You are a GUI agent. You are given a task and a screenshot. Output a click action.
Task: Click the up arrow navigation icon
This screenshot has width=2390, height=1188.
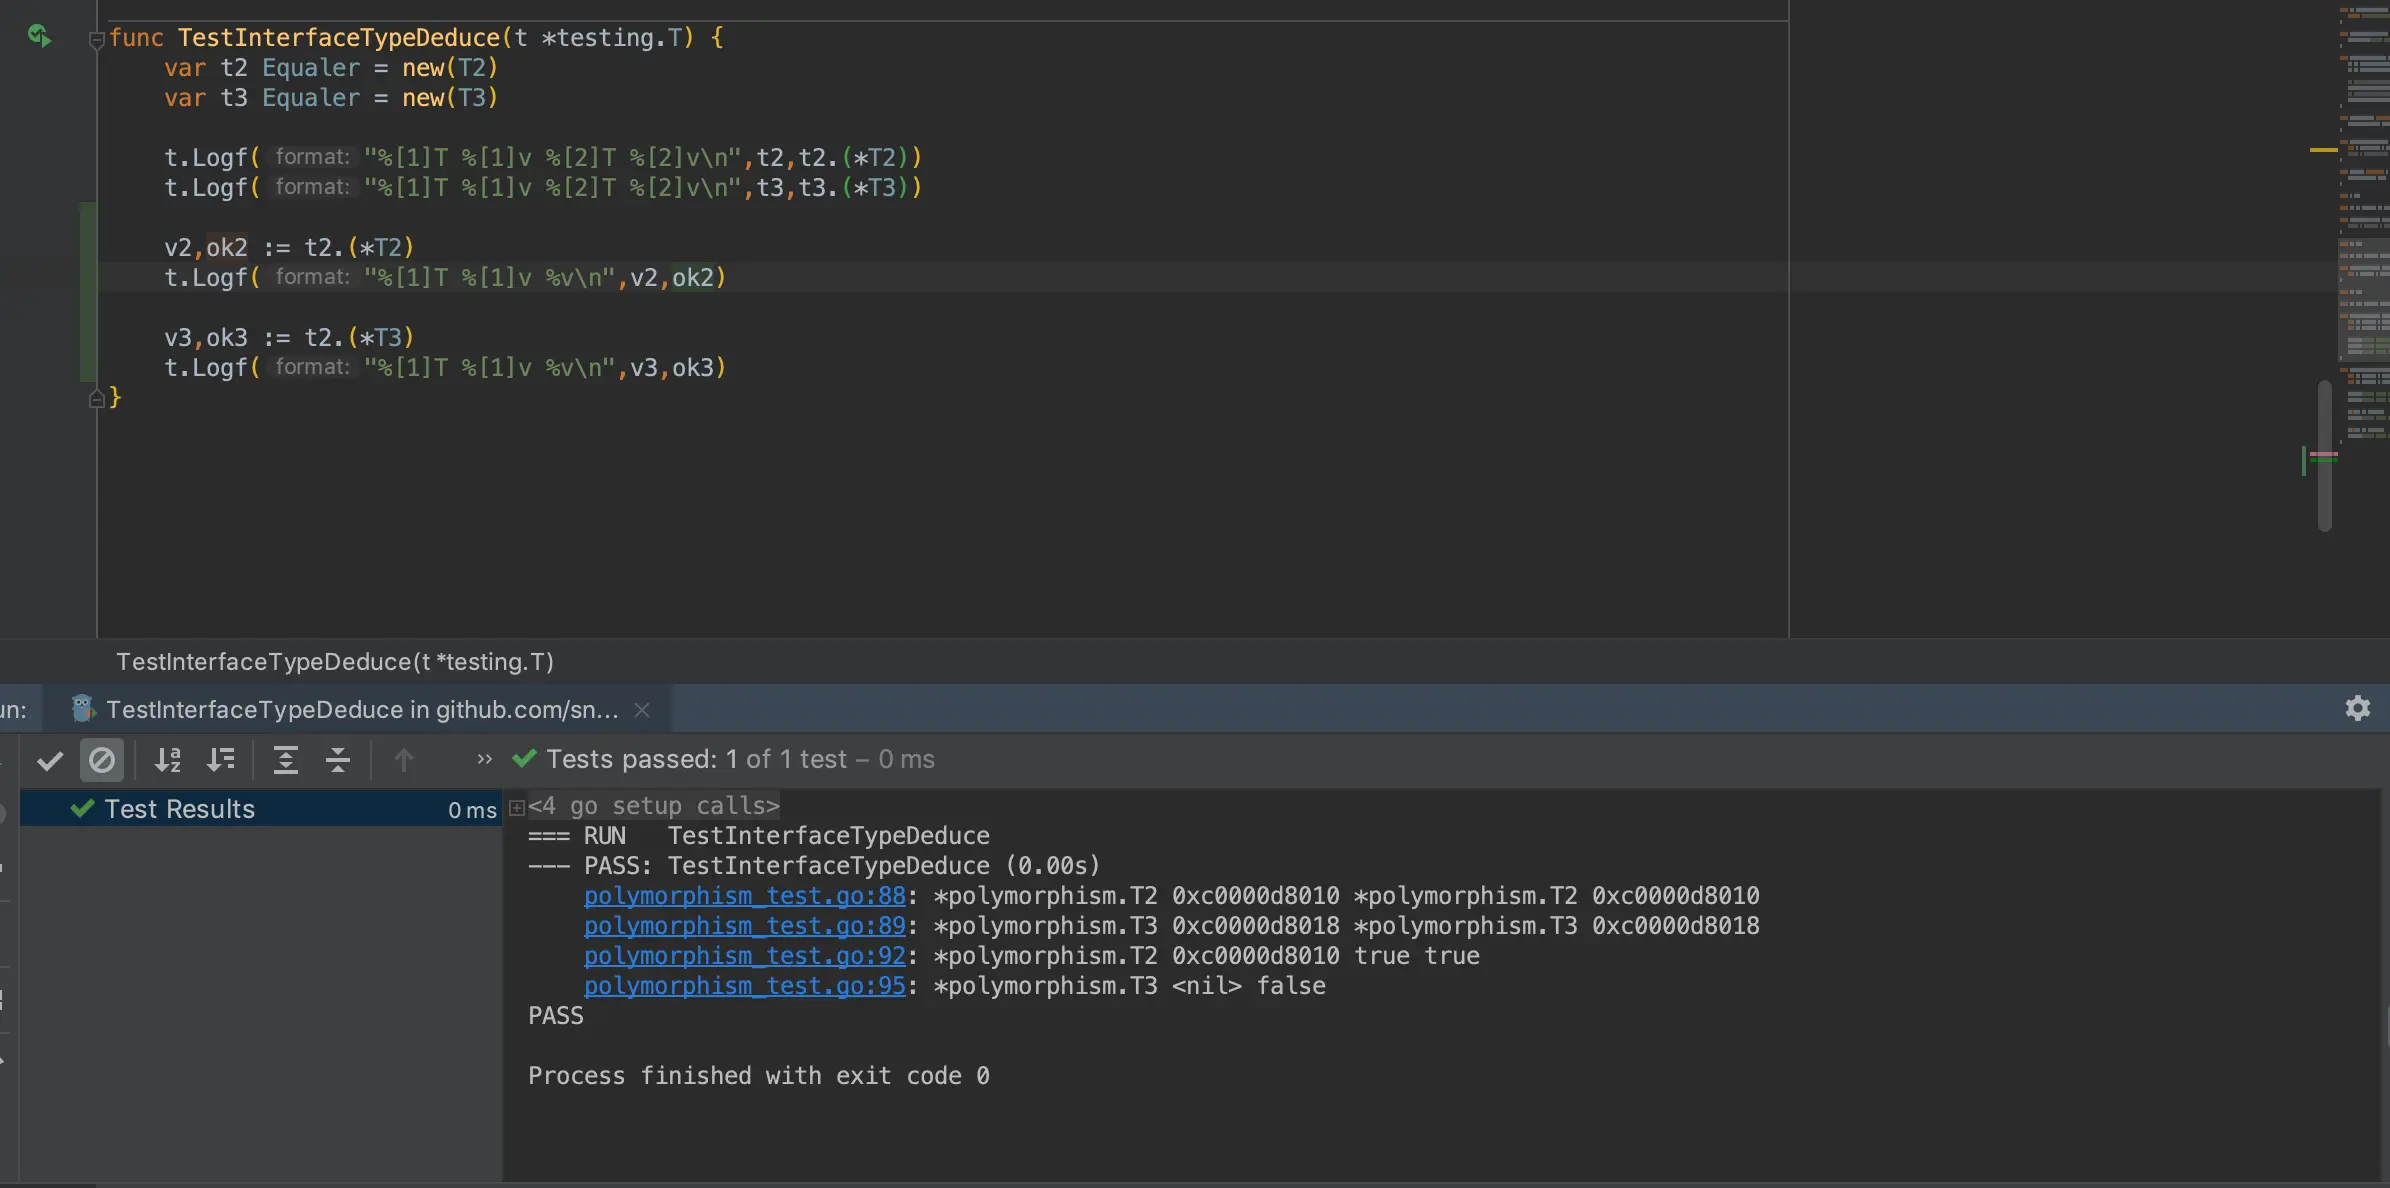(x=404, y=759)
